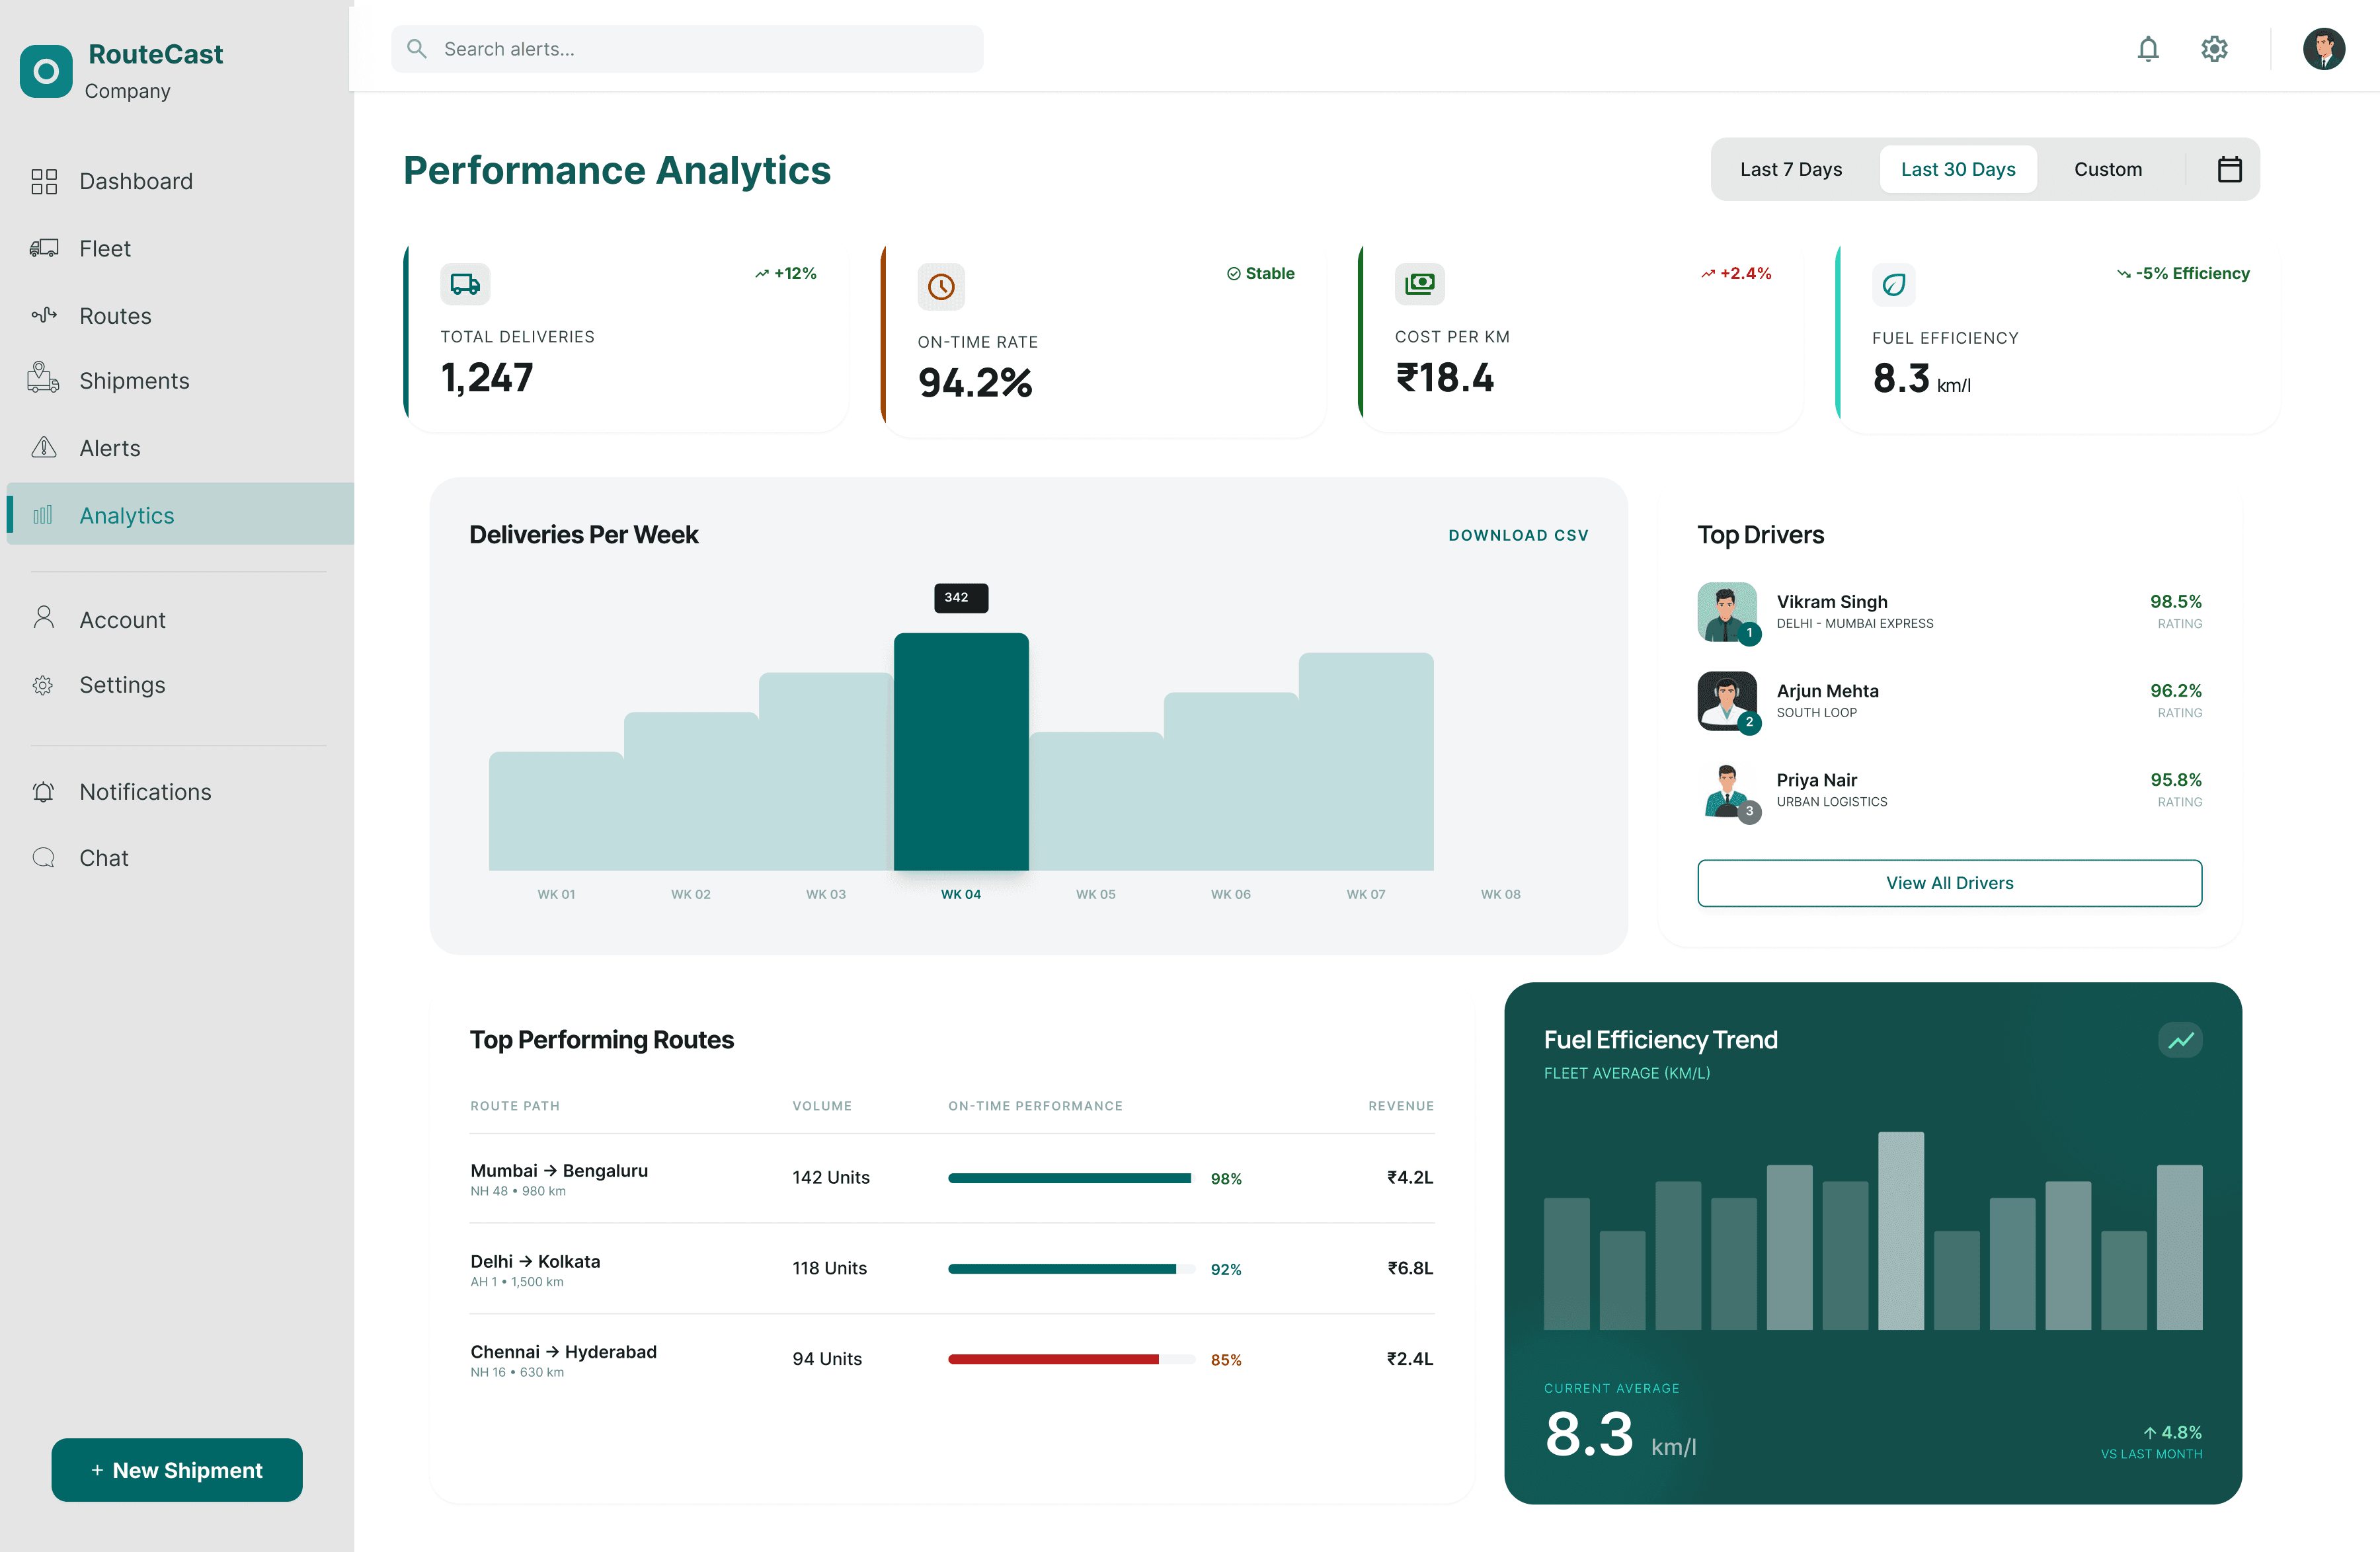Go to Fleet in the sidebar
The height and width of the screenshot is (1552, 2380).
105,248
